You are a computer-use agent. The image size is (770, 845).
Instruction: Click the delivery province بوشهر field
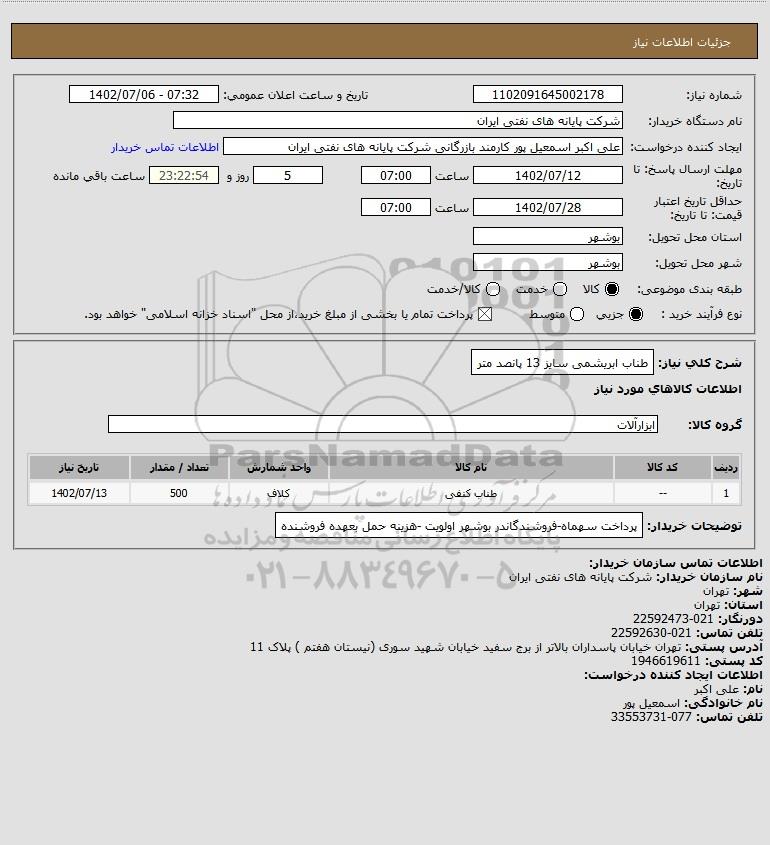point(547,237)
